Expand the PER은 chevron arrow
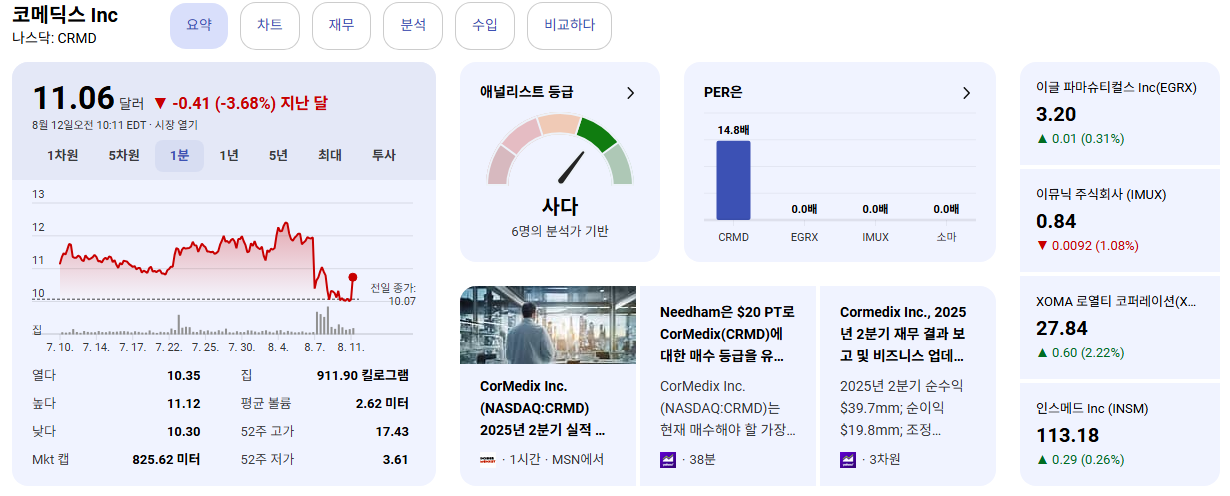Viewport: 1230px width, 496px height. (x=966, y=93)
